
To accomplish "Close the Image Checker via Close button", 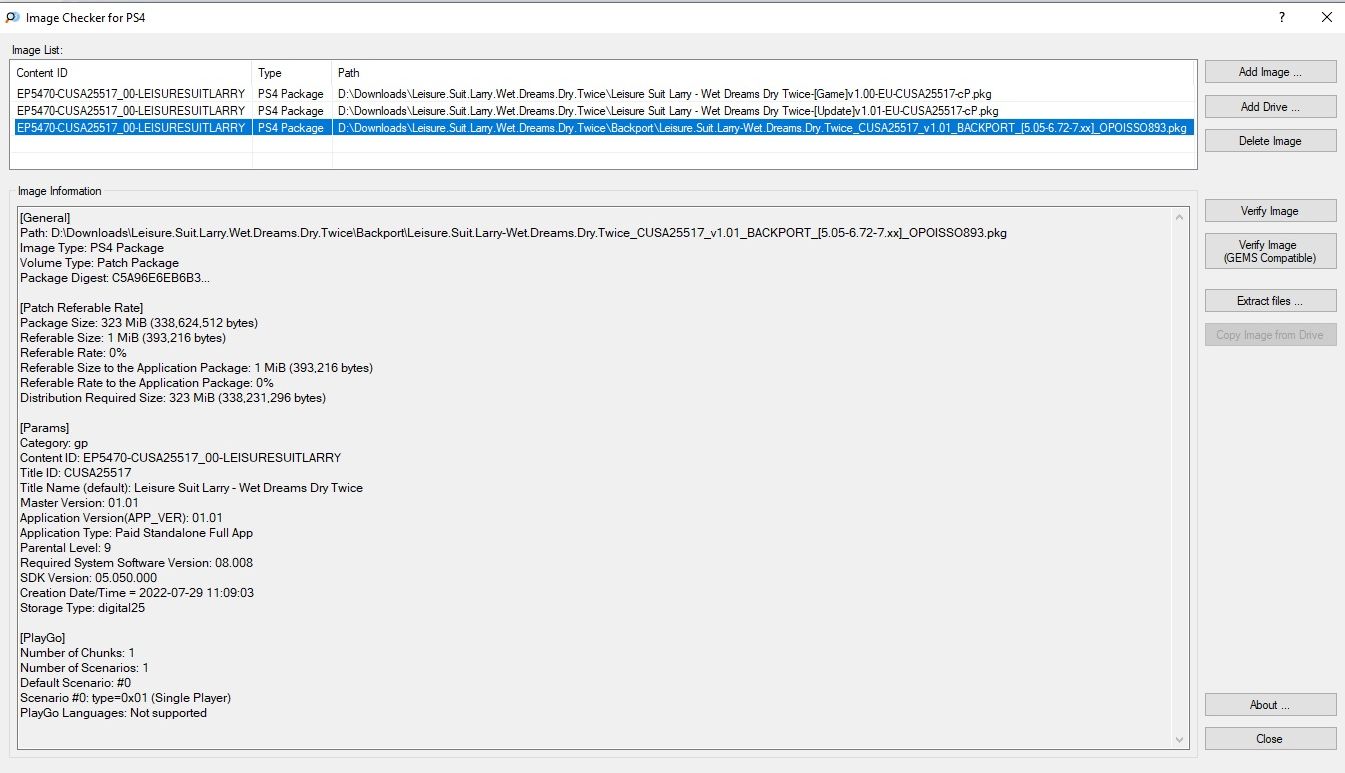I will click(1270, 739).
